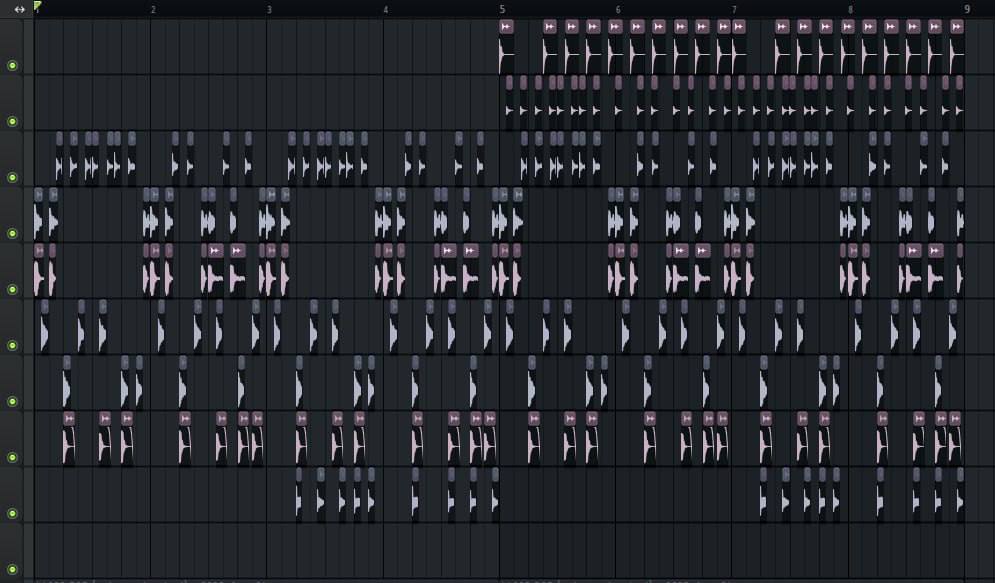Click the green playhead marker at bar 1
The image size is (995, 583).
37,6
